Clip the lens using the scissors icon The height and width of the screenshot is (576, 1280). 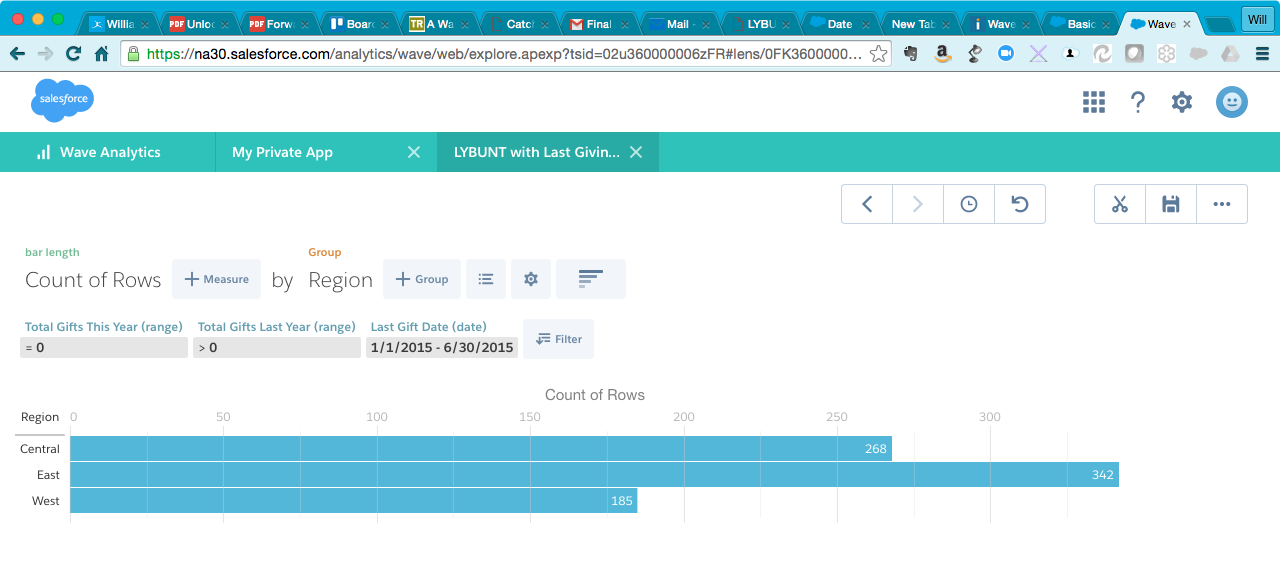(x=1119, y=203)
